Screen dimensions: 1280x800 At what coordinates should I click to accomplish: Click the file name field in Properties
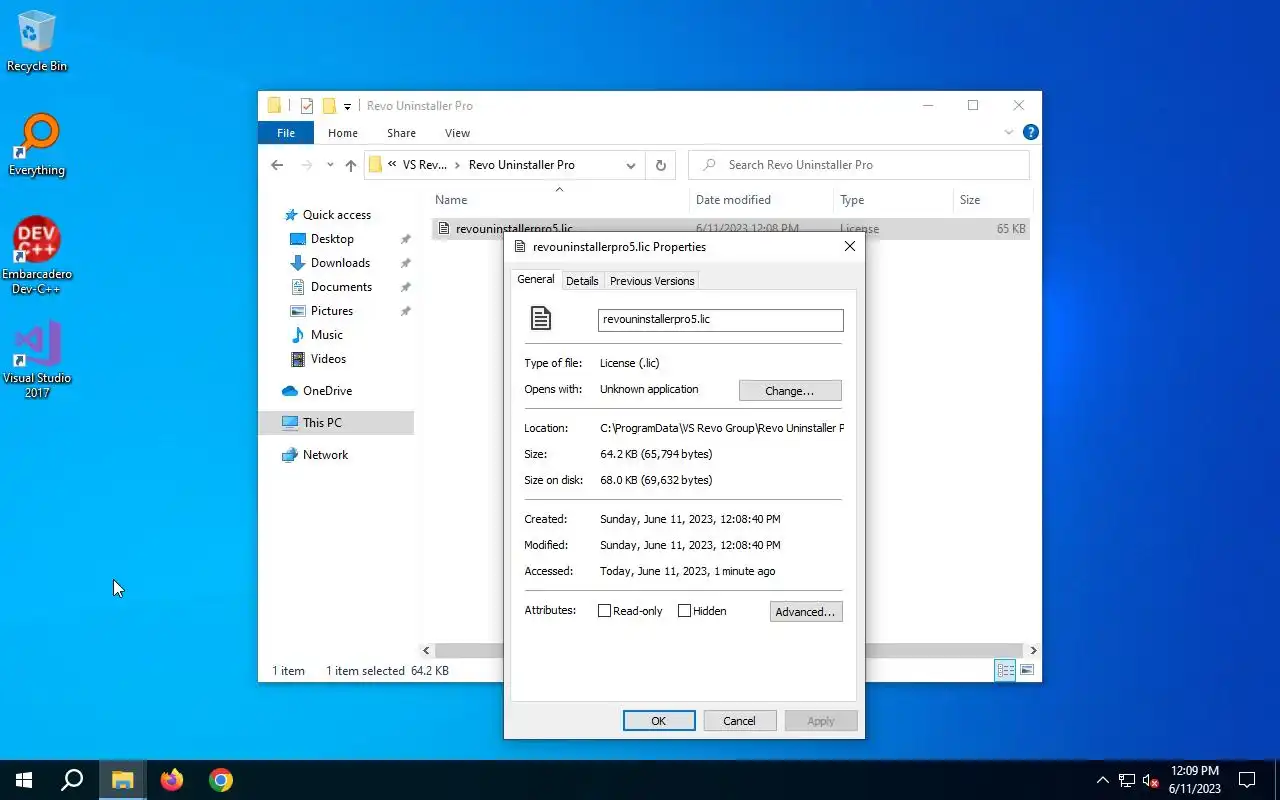click(x=720, y=320)
